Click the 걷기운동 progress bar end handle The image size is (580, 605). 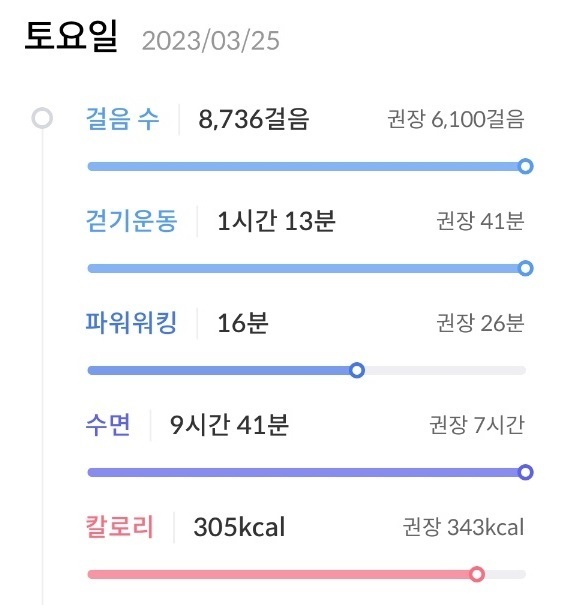(x=525, y=268)
